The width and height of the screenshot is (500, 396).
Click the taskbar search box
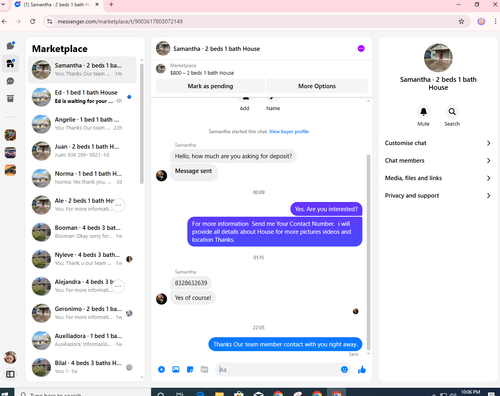pyautogui.click(x=82, y=392)
